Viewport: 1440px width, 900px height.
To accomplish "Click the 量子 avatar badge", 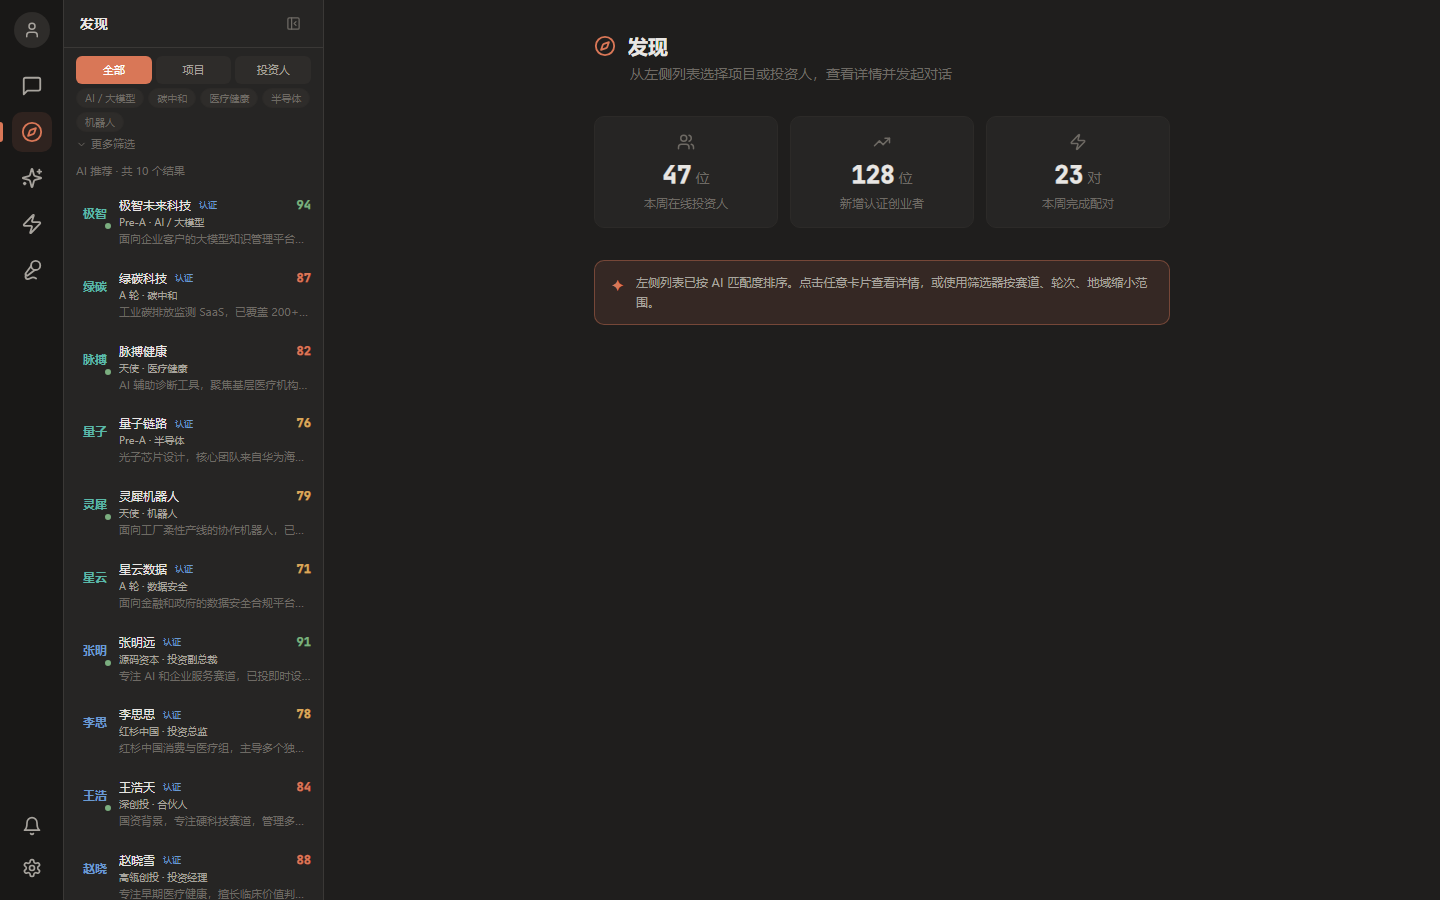I will tap(95, 432).
